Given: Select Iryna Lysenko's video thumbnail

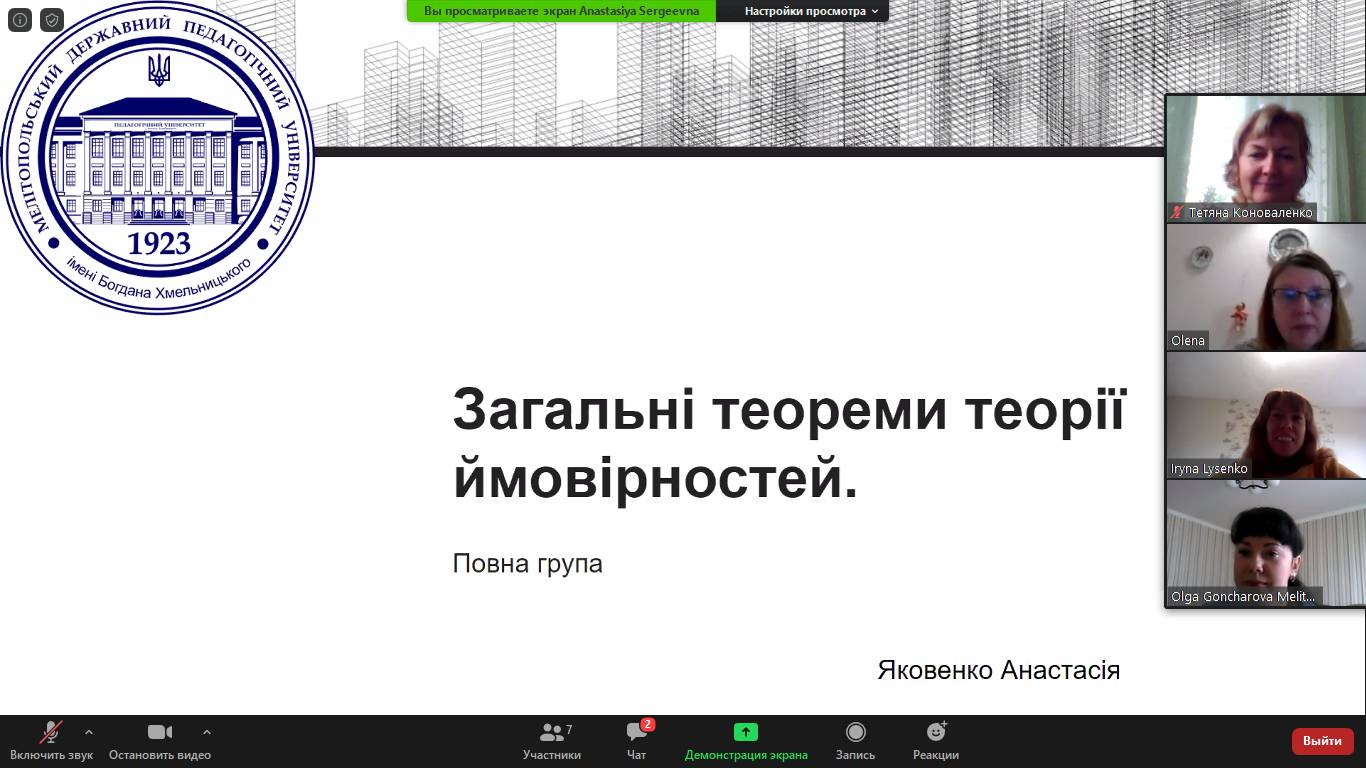Looking at the screenshot, I should [1265, 413].
